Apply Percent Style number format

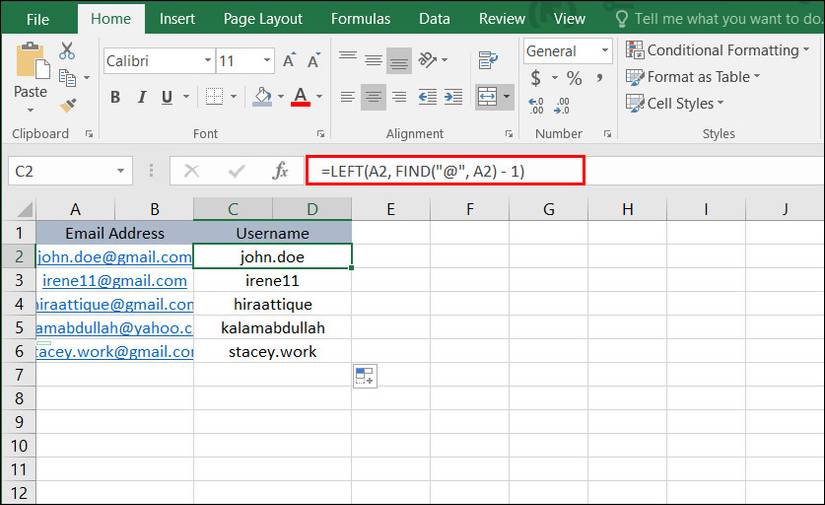click(x=574, y=78)
